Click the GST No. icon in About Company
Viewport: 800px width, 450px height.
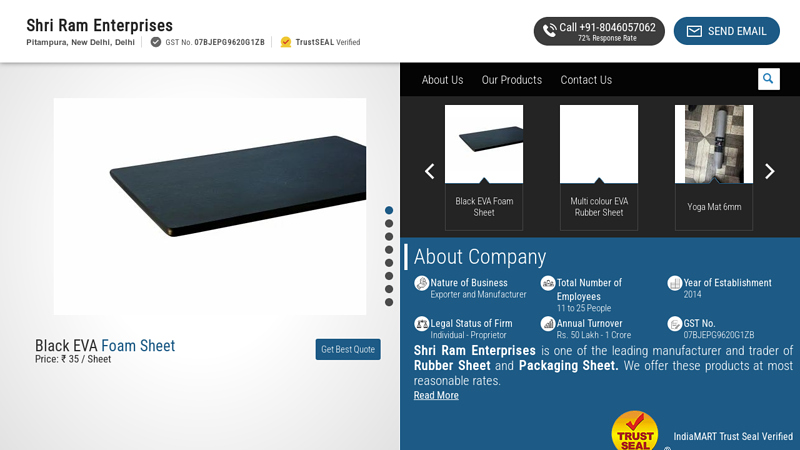pyautogui.click(x=674, y=323)
